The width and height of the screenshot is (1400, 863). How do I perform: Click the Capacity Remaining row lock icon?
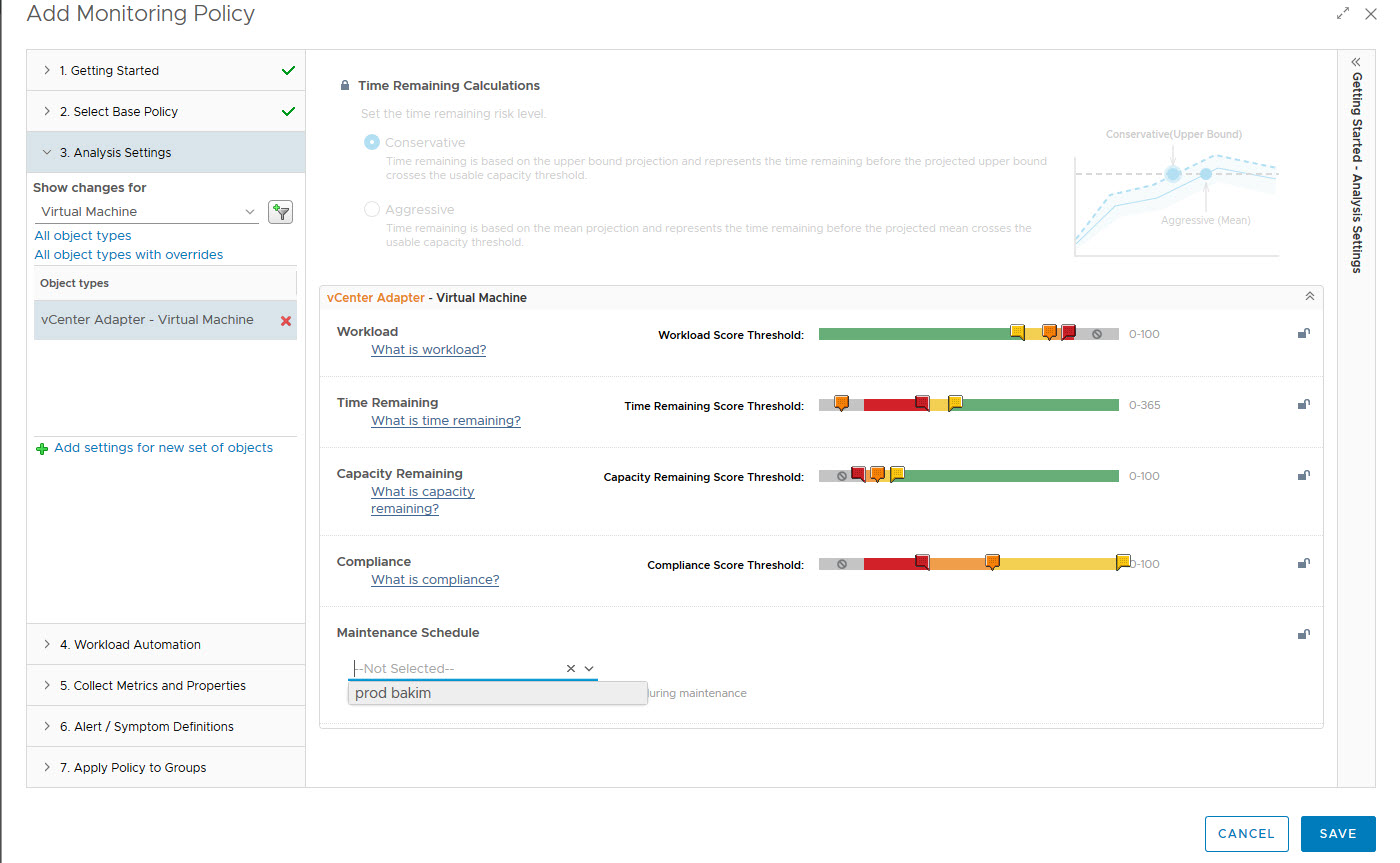[1303, 476]
